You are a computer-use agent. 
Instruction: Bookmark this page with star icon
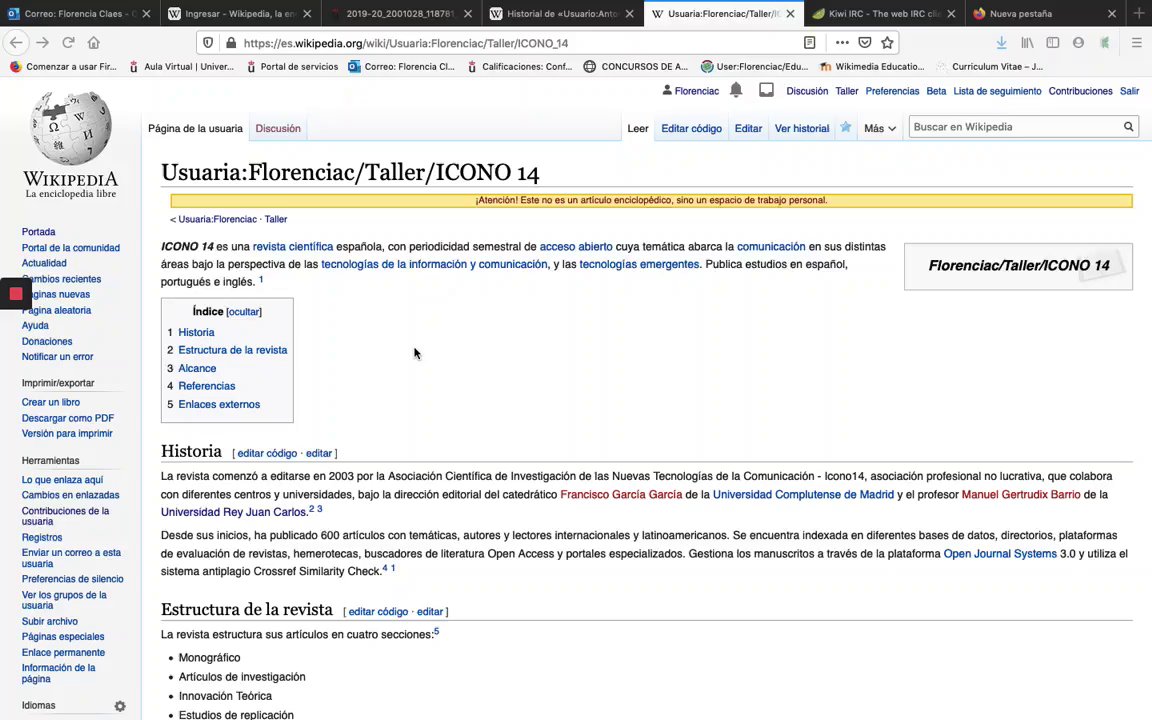888,43
